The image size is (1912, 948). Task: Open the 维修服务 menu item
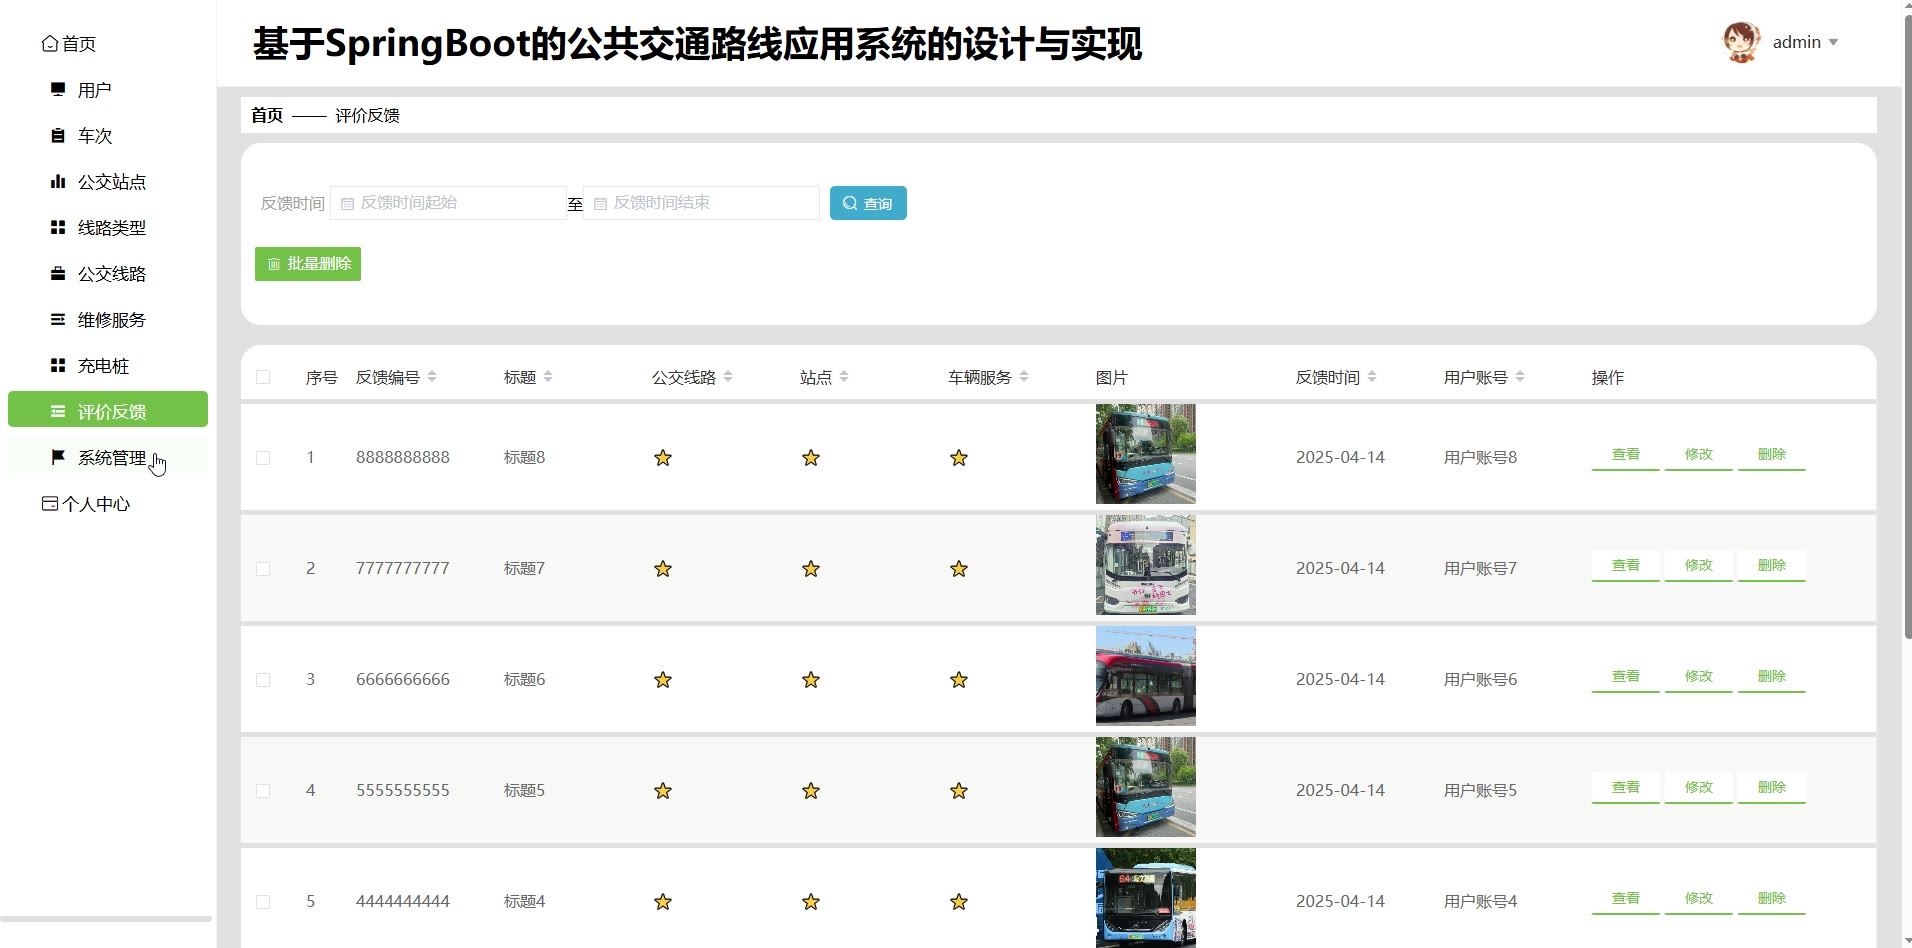pos(111,320)
